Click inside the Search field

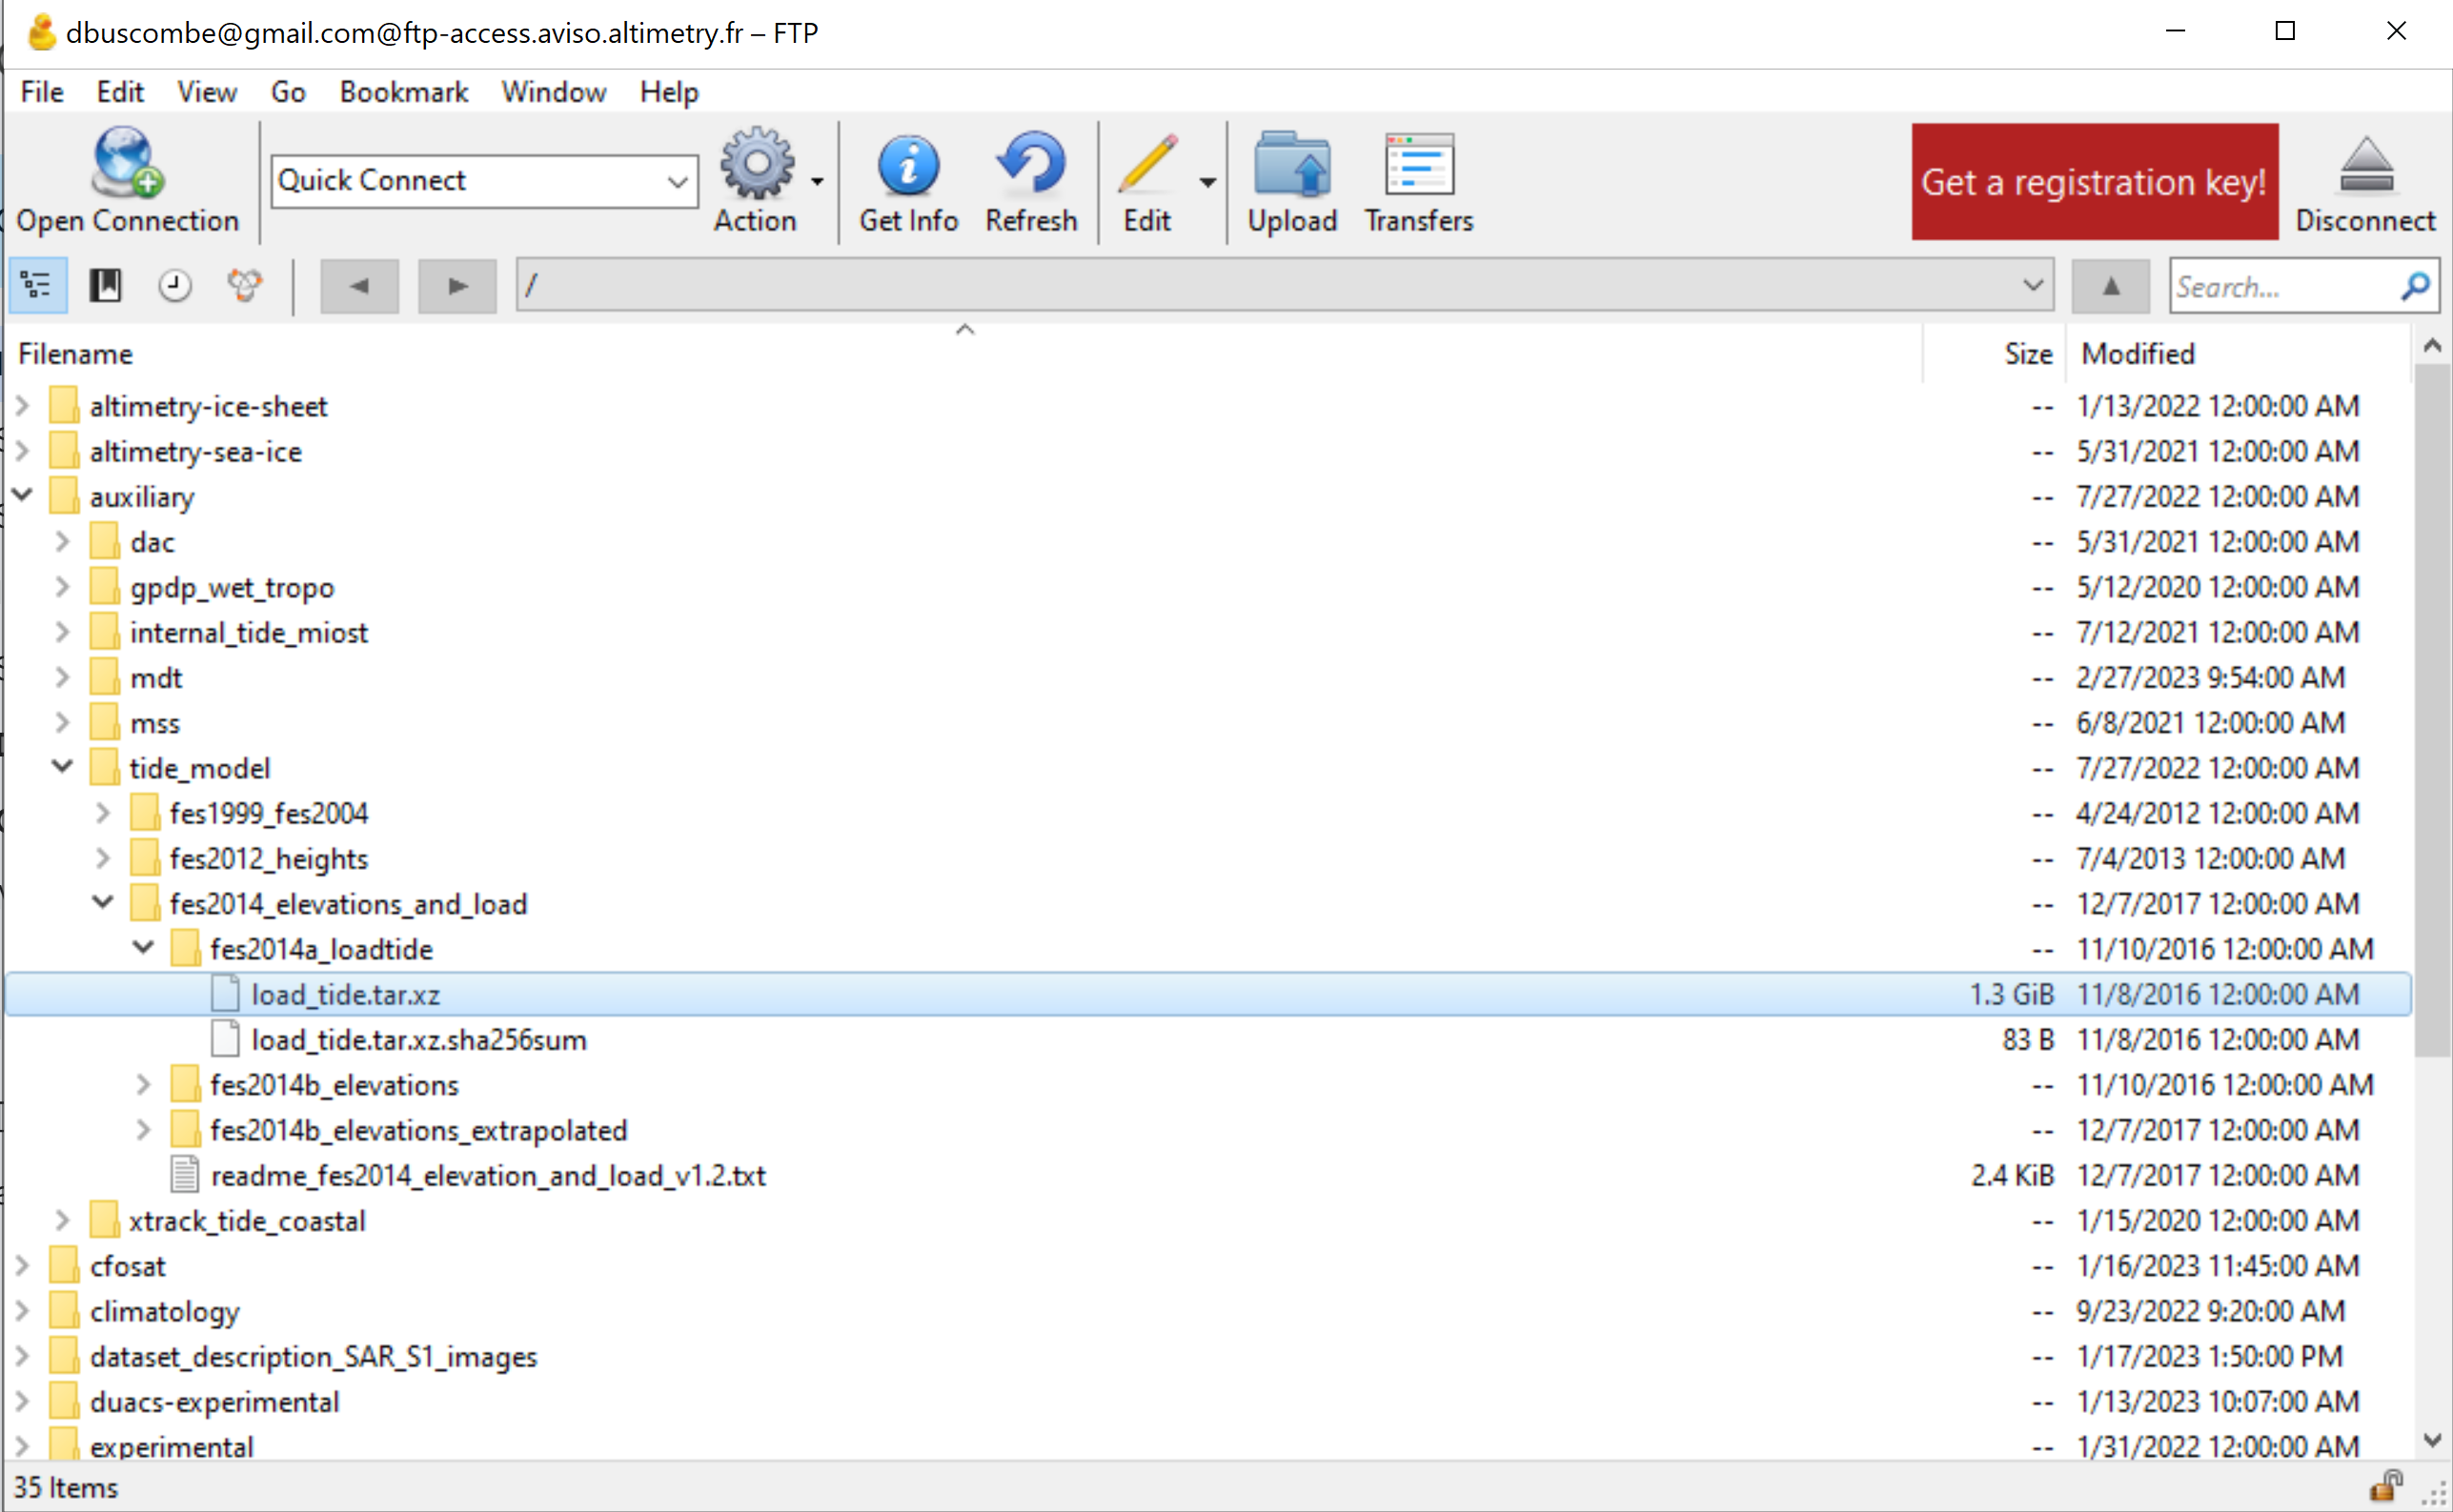click(x=2280, y=286)
